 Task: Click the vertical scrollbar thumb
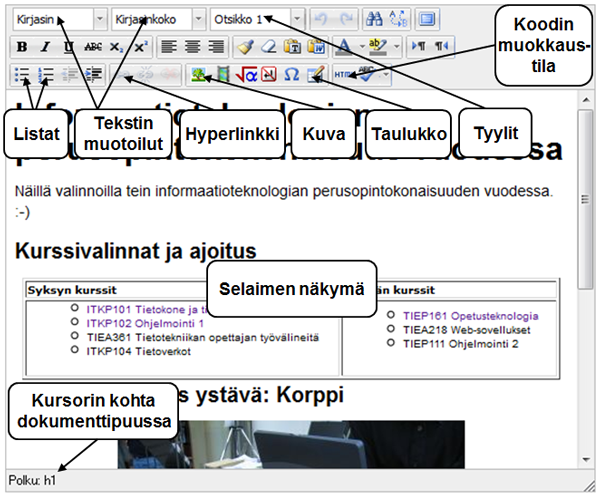pyautogui.click(x=585, y=199)
